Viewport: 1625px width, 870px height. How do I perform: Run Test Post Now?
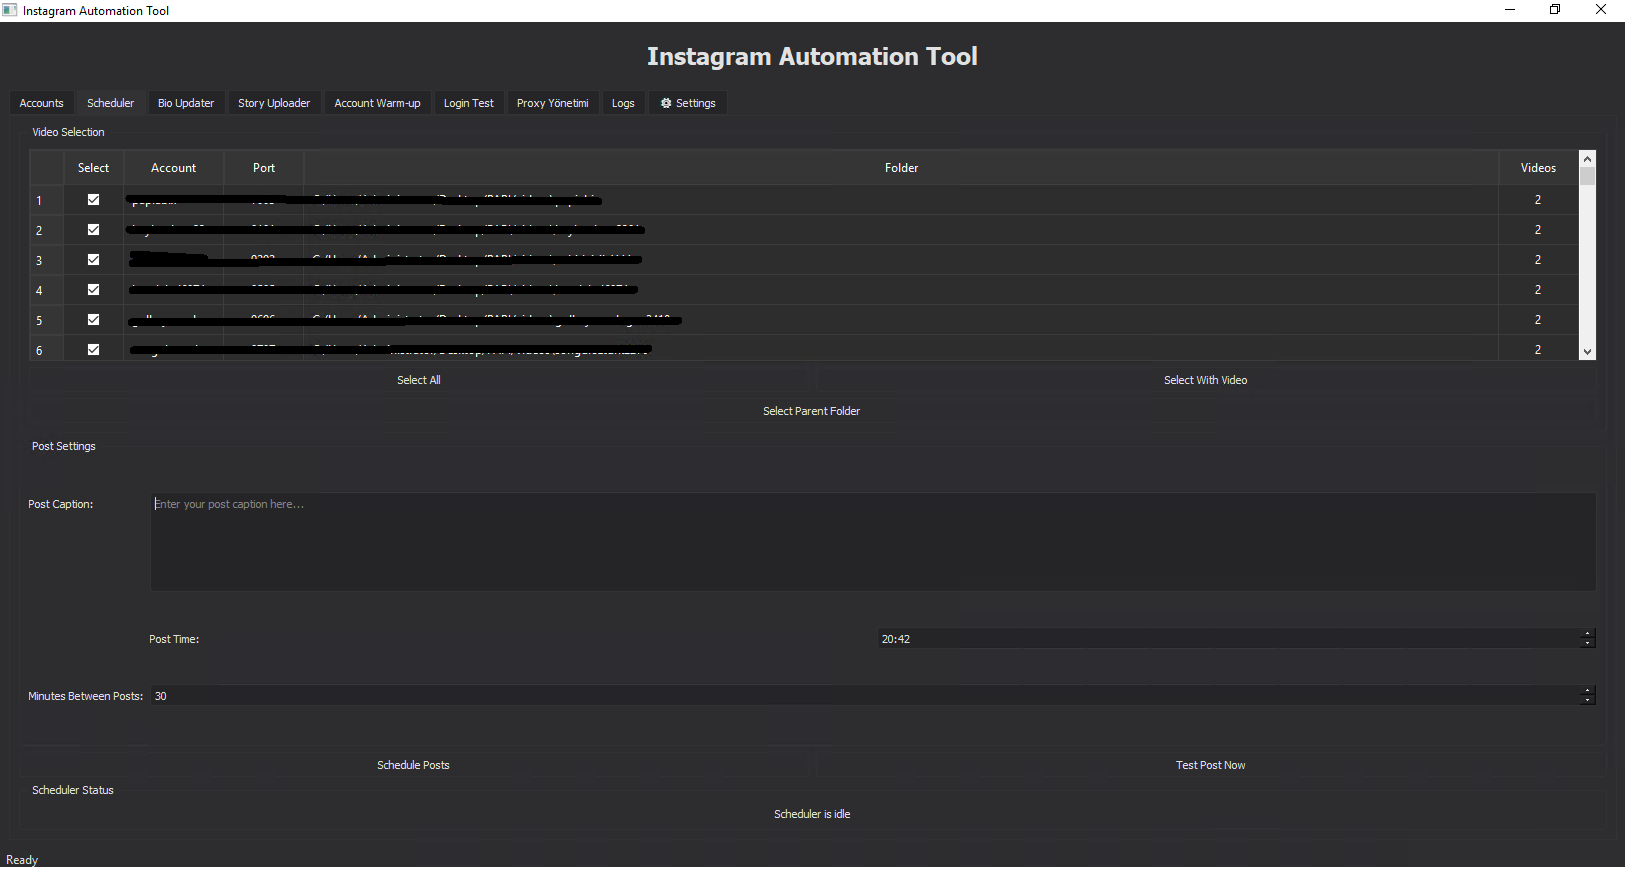1210,765
